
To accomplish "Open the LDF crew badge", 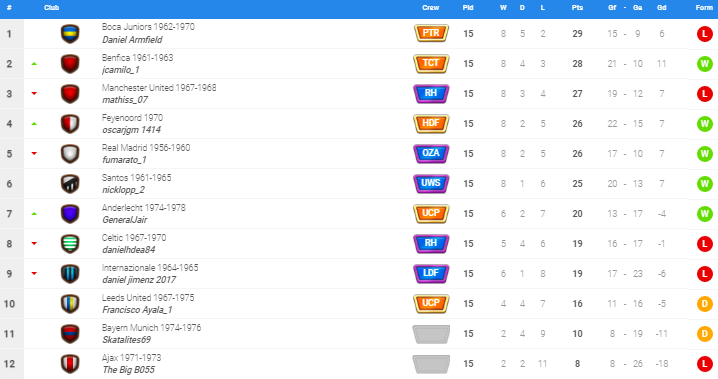I will coord(431,273).
